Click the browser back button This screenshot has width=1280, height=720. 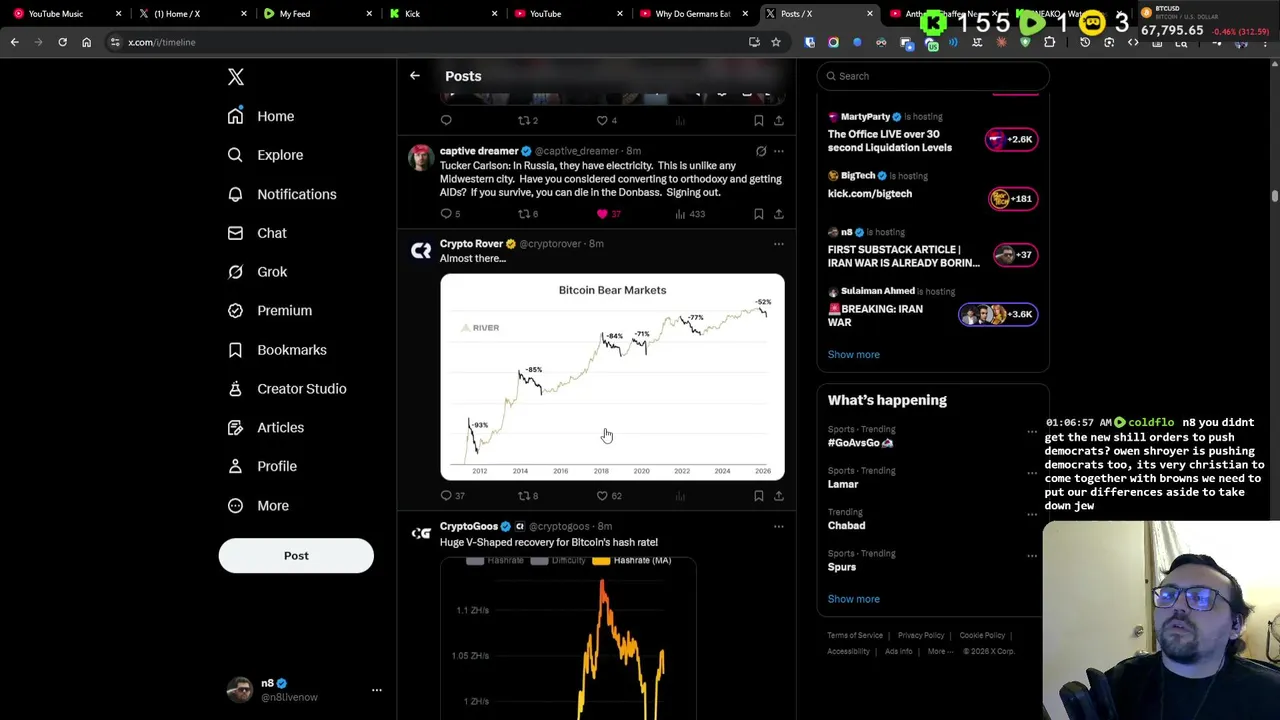[x=14, y=42]
